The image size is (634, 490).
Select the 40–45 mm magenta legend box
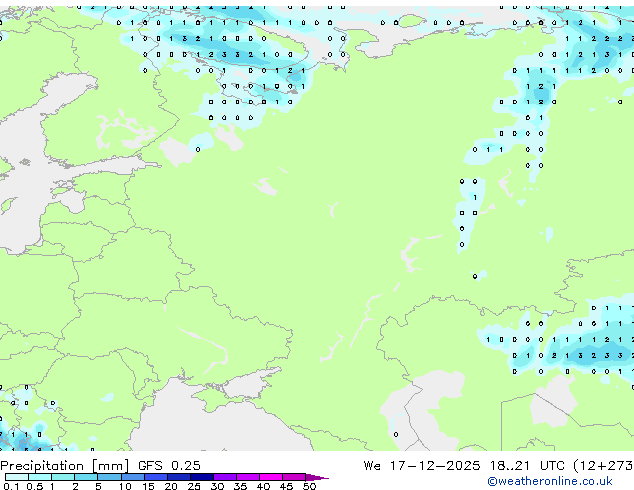click(x=271, y=477)
